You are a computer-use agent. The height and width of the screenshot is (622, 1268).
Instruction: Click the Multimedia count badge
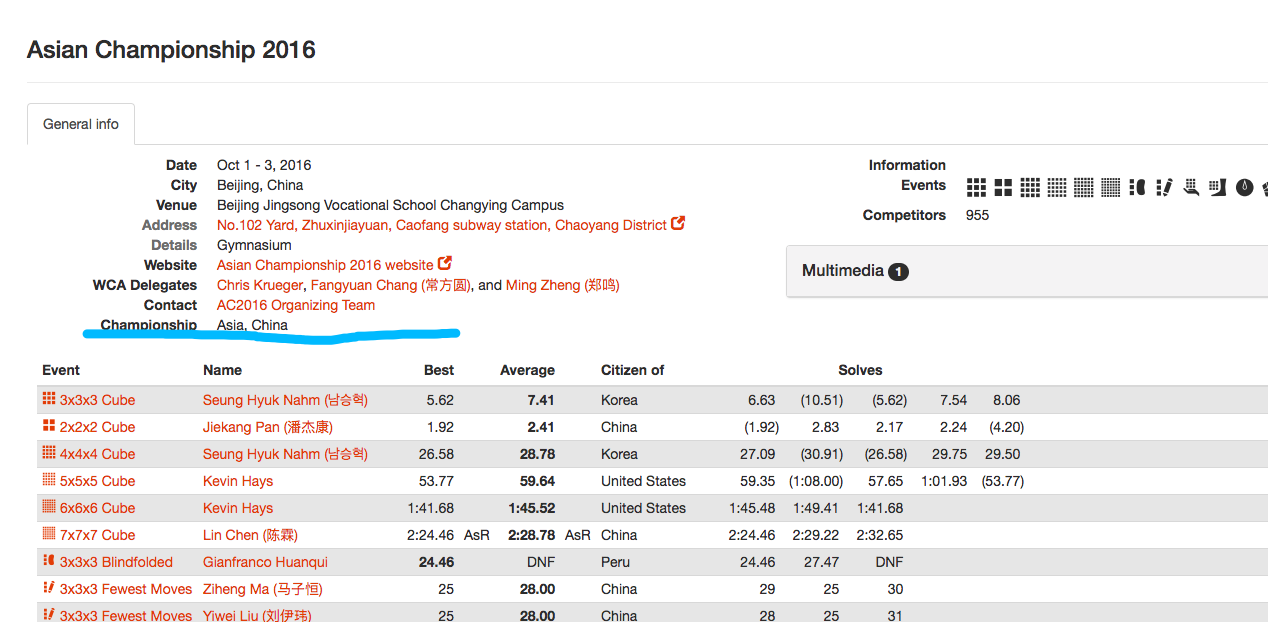coord(898,271)
